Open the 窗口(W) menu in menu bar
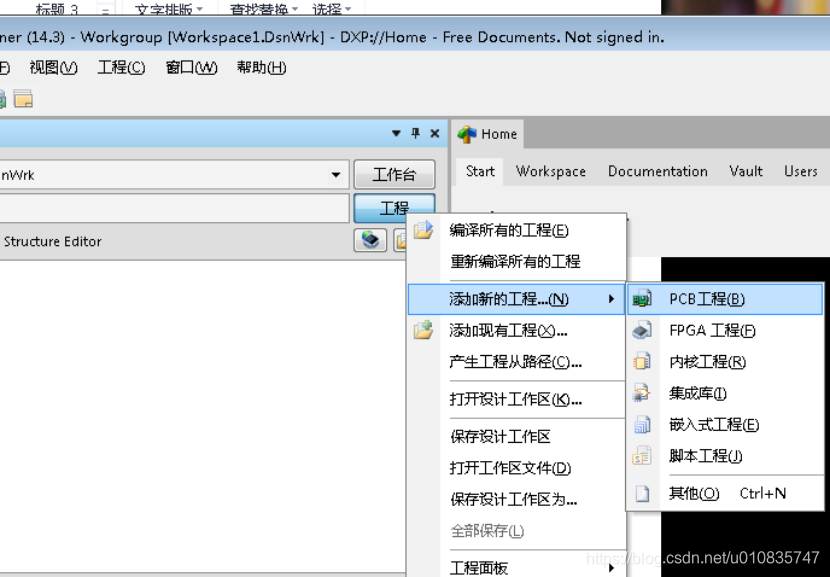Viewport: 830px width, 577px height. point(191,67)
